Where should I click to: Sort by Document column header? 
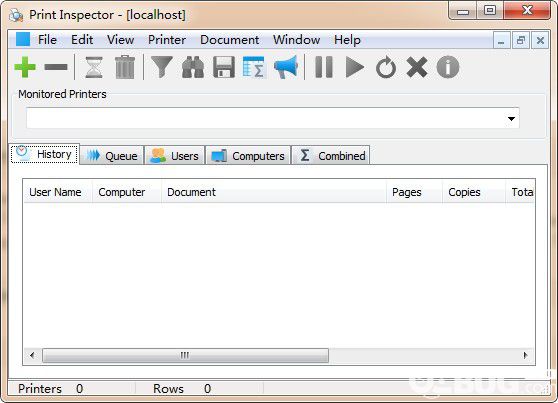(x=274, y=192)
